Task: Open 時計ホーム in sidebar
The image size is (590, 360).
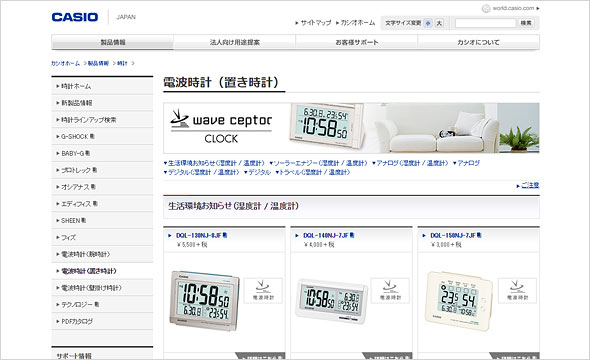Action: (102, 86)
